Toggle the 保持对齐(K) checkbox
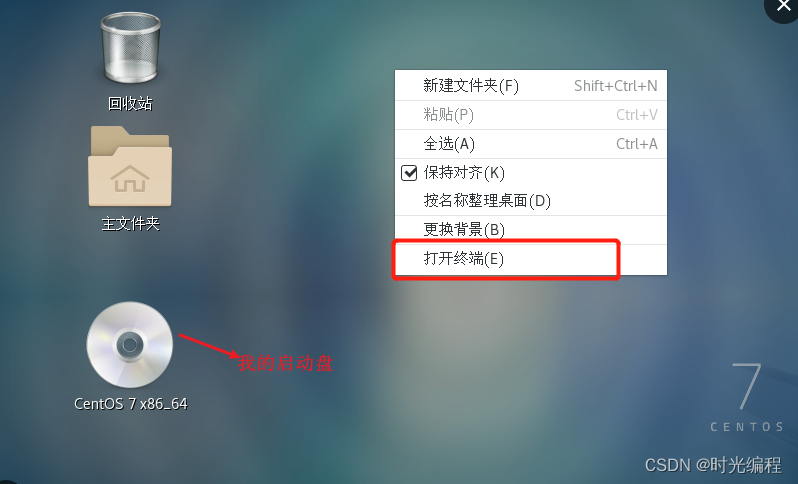Screen dimensions: 798x484 (x=409, y=173)
